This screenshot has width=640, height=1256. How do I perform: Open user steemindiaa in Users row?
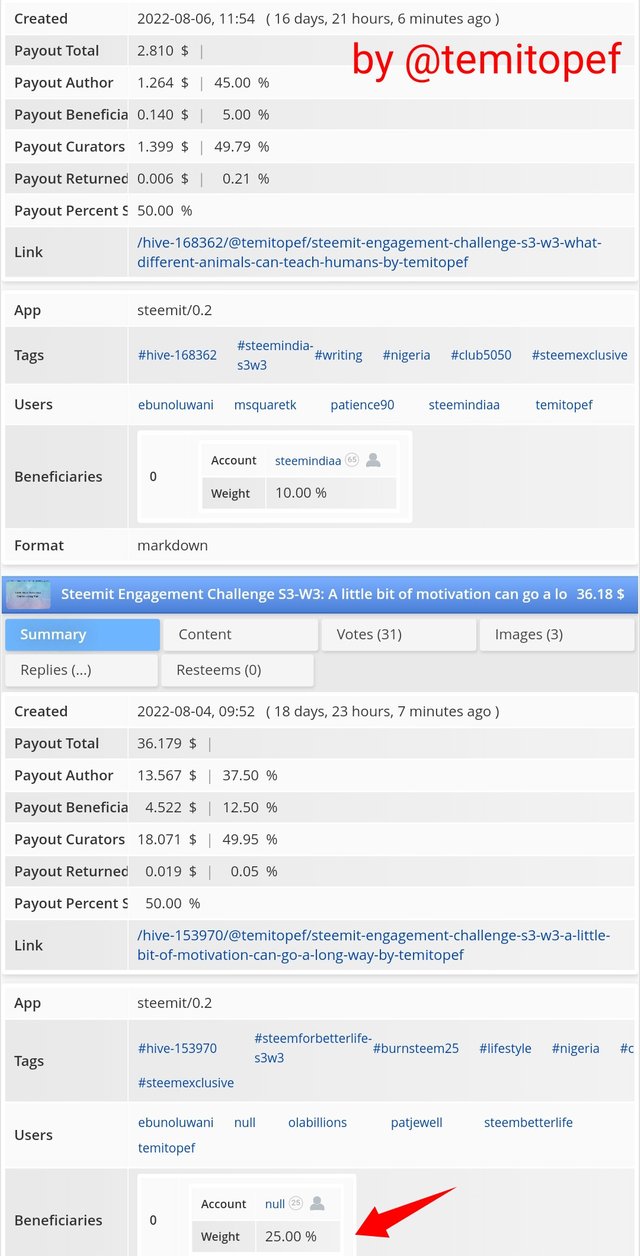click(464, 405)
